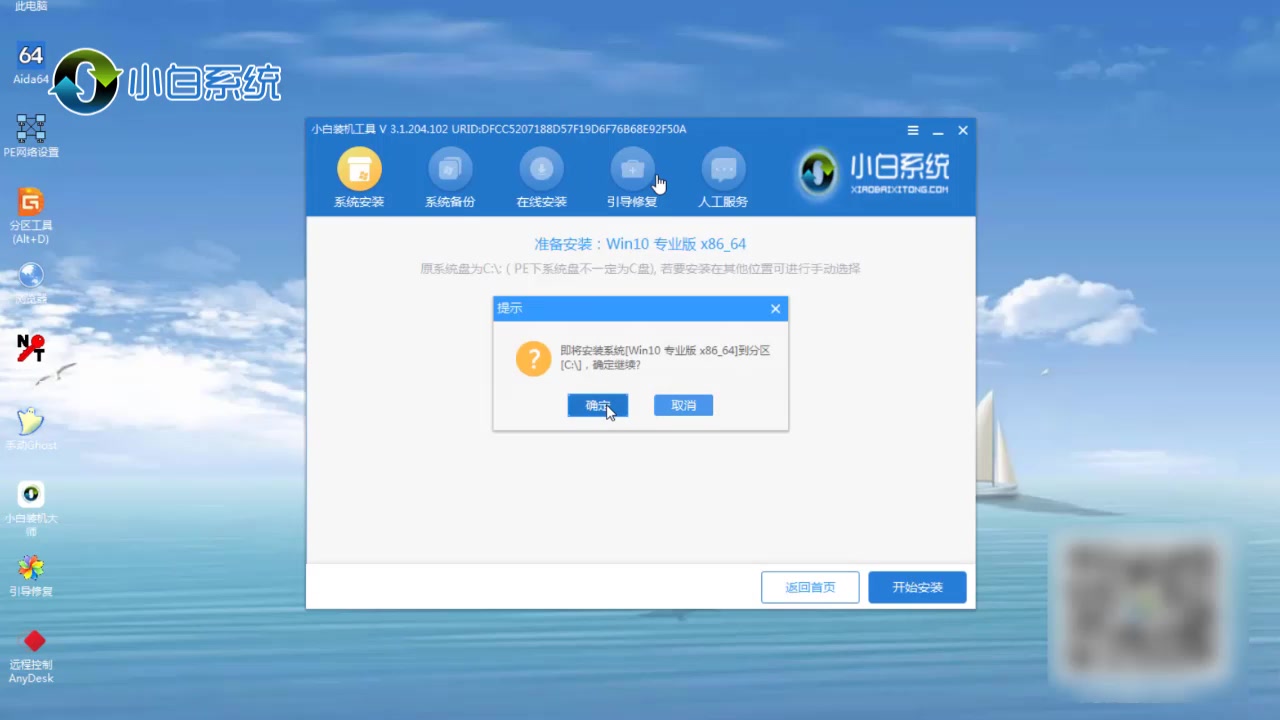Click the question mark icon in the dialog
The image size is (1280, 720).
pos(533,358)
